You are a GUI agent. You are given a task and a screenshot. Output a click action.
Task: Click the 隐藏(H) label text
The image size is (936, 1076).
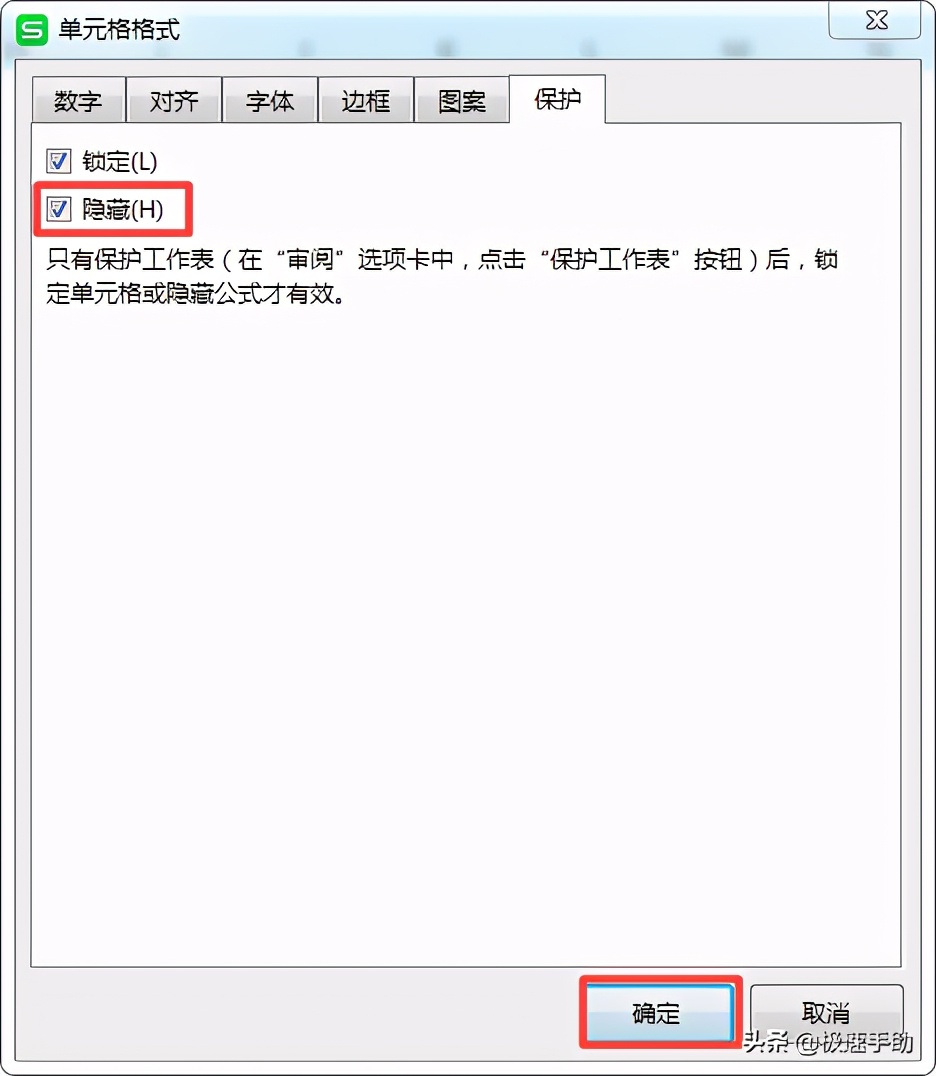click(123, 209)
